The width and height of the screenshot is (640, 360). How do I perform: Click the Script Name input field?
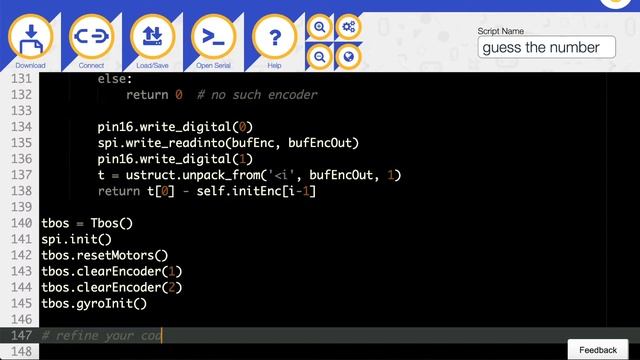pos(547,47)
